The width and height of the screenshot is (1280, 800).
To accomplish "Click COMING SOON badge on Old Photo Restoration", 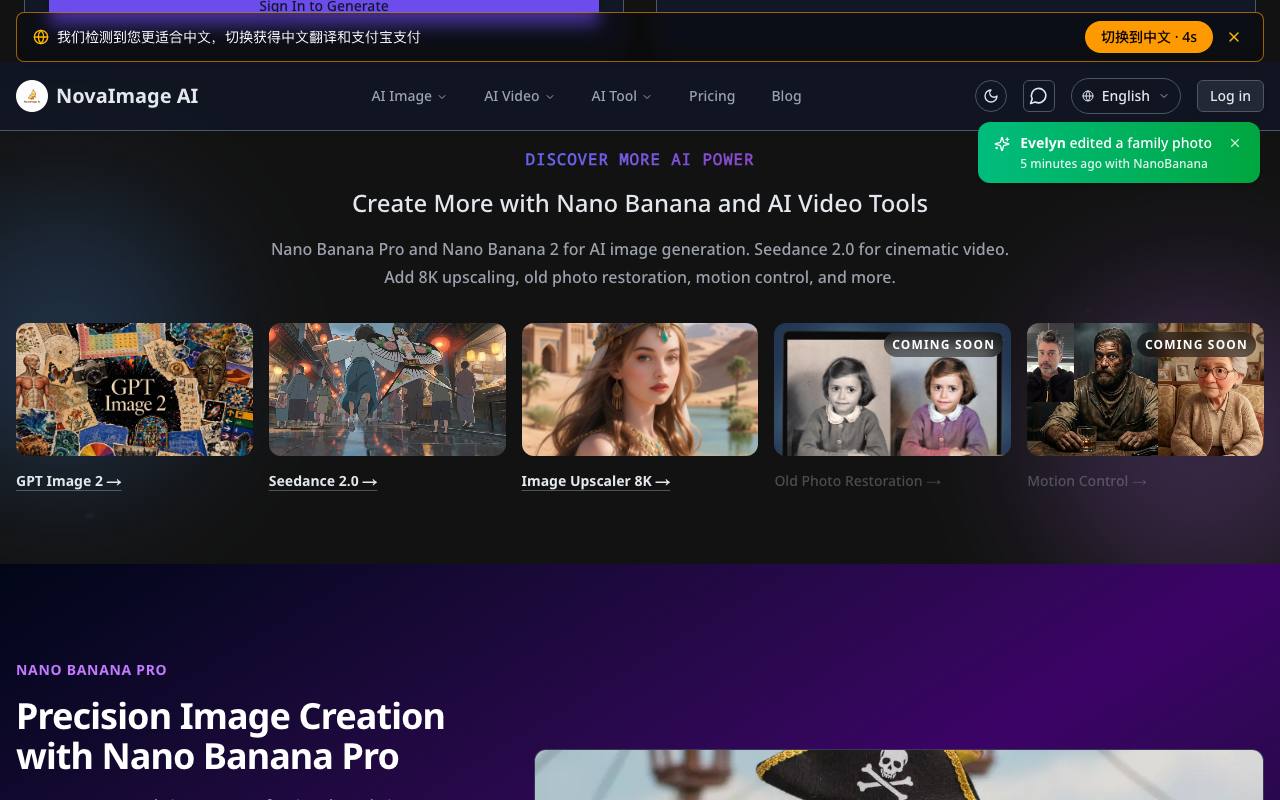I will (943, 344).
